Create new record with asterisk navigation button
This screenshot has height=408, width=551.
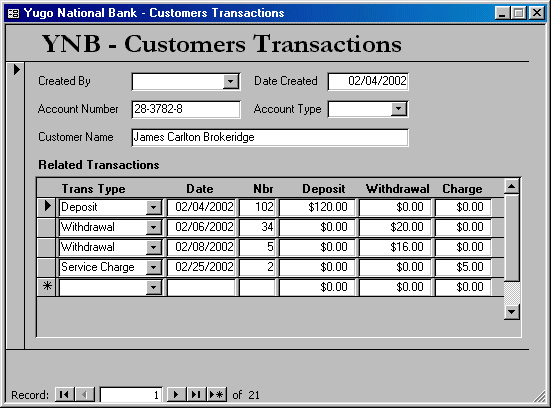[x=216, y=395]
